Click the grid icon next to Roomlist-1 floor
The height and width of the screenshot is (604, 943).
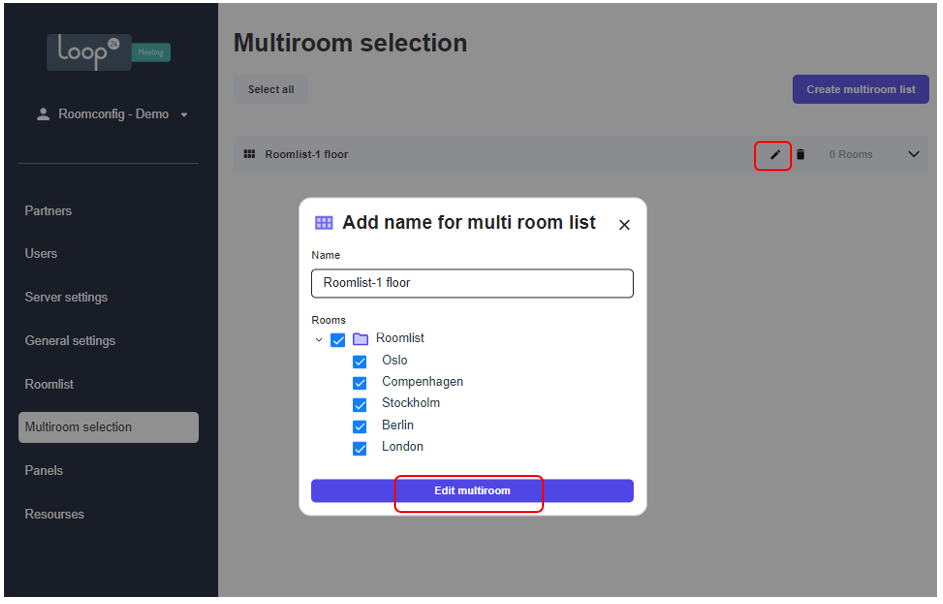click(x=249, y=155)
